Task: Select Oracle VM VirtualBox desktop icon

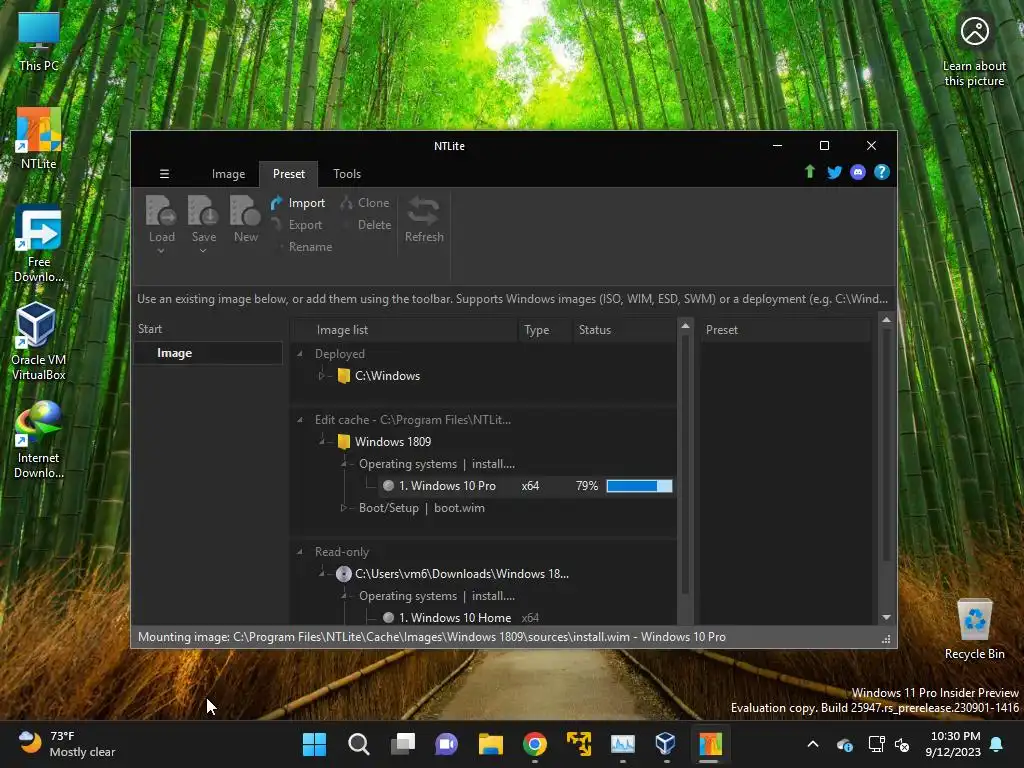Action: (x=39, y=342)
